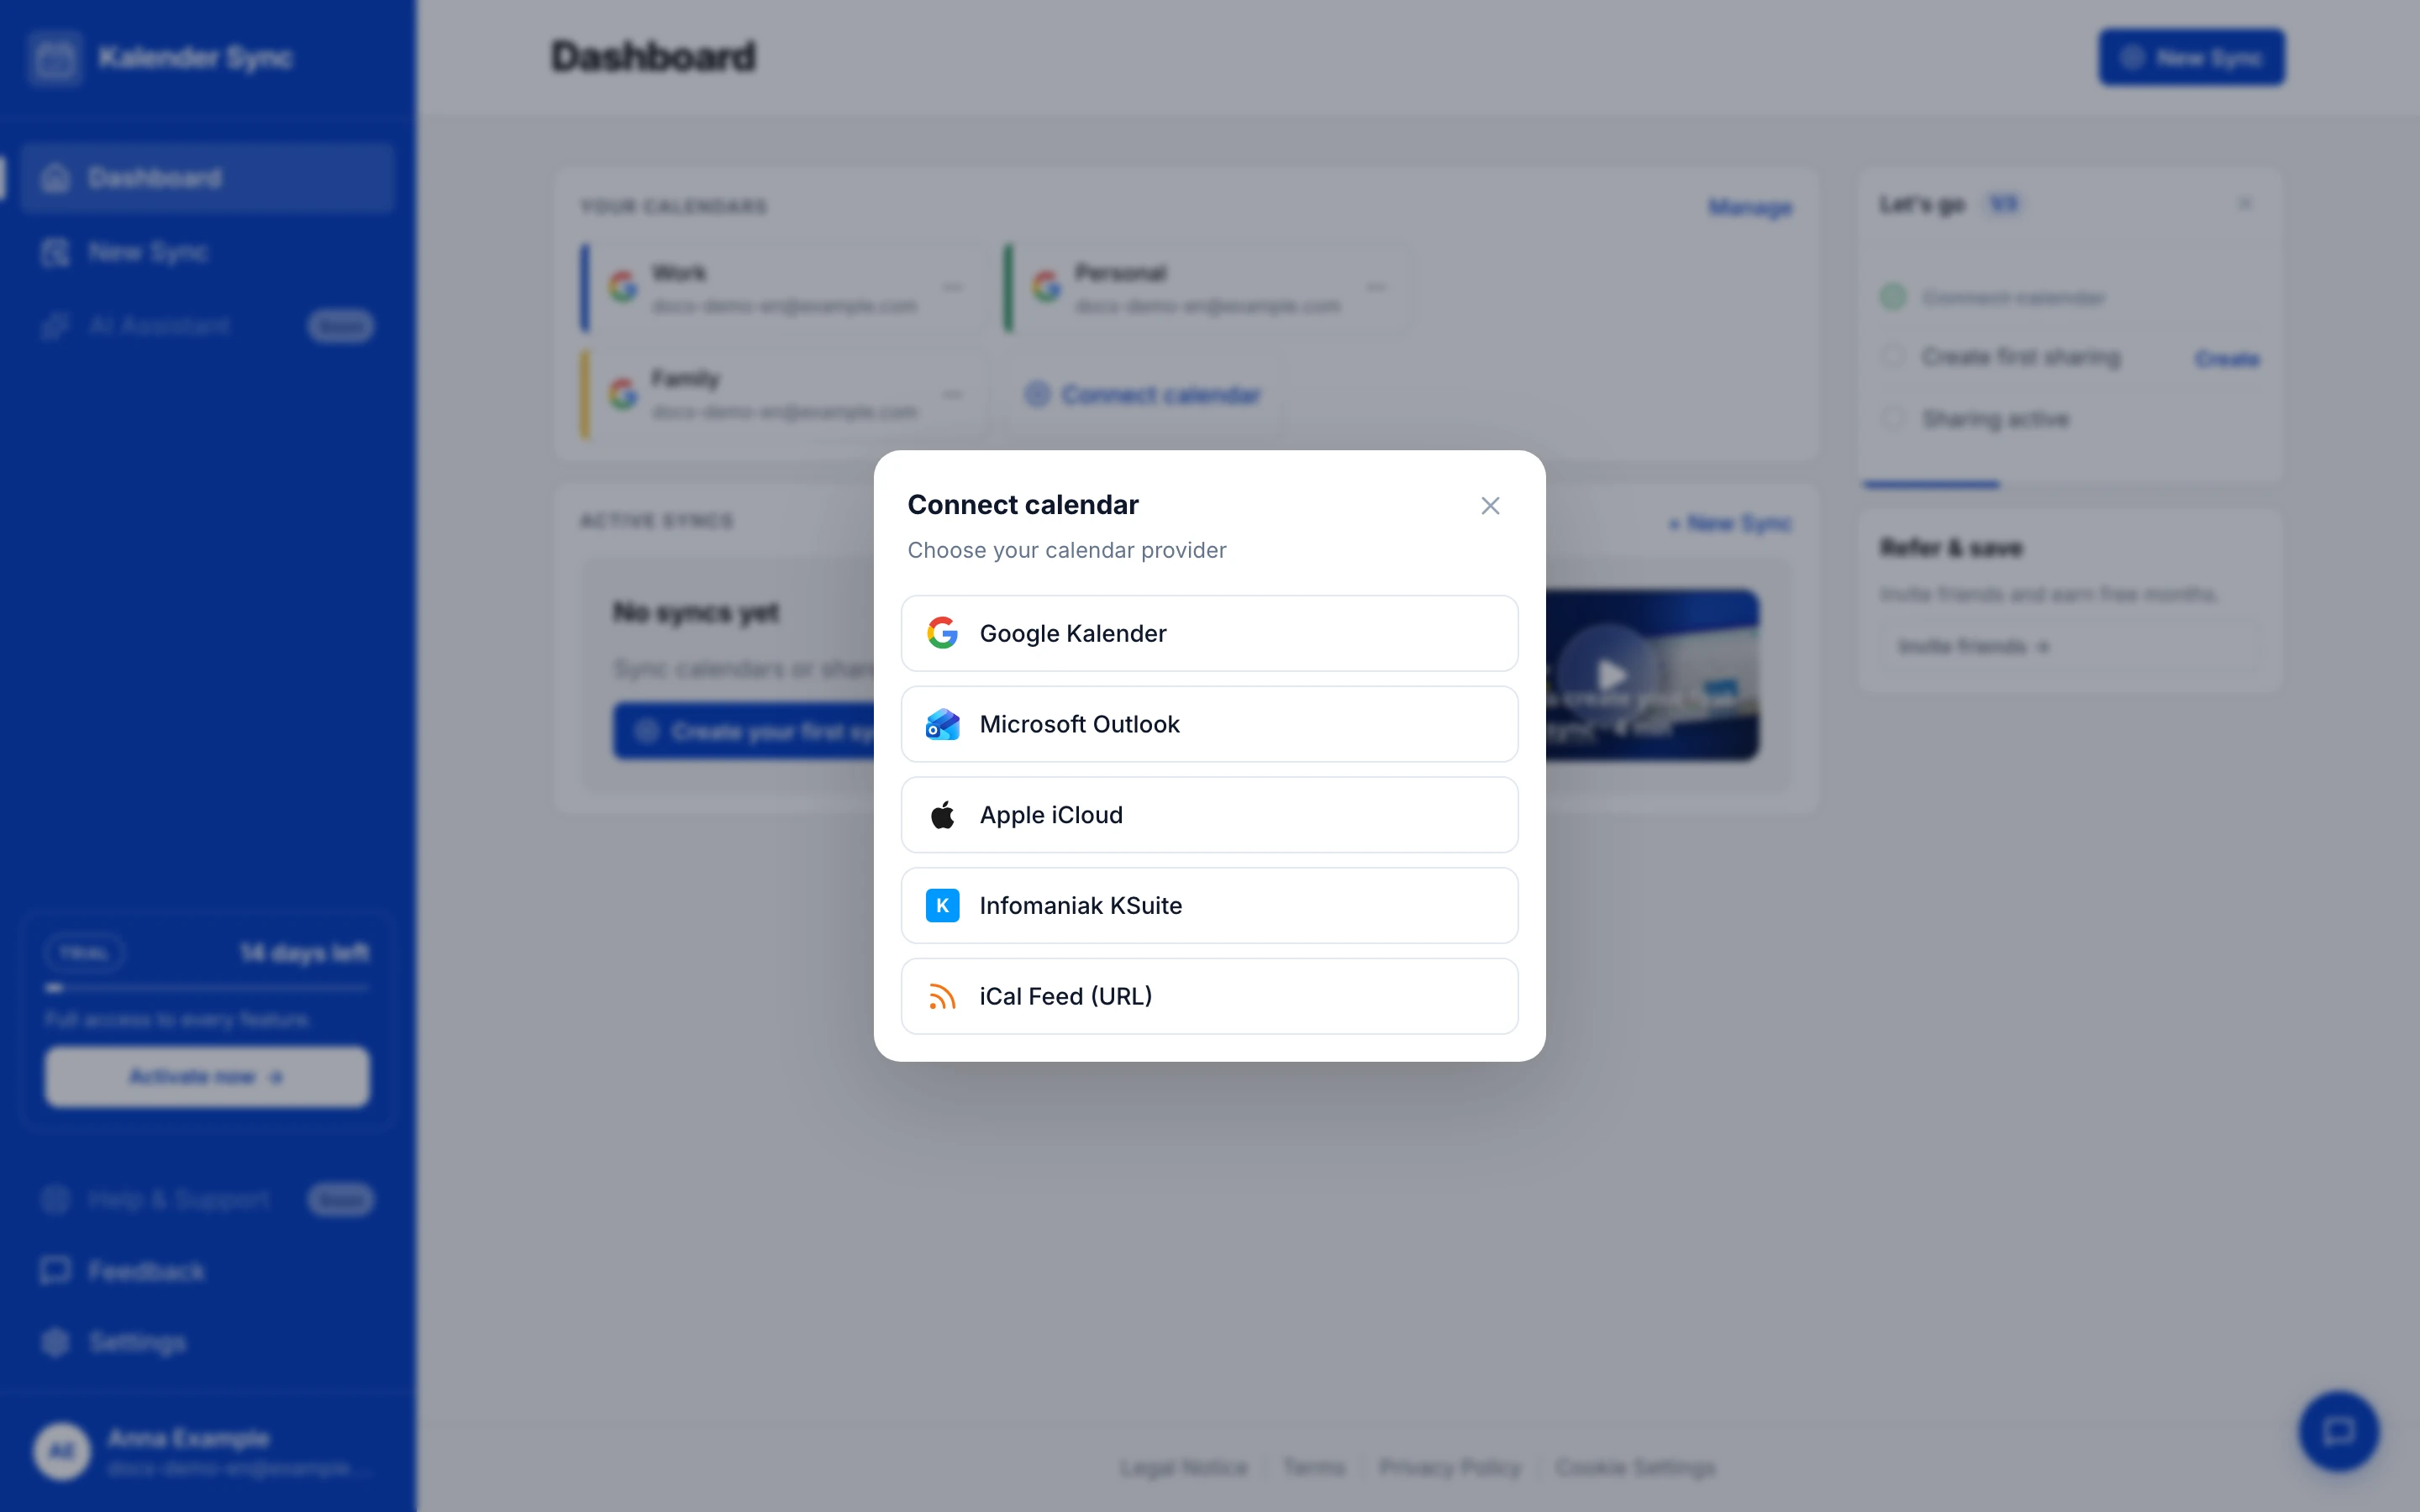Open the Legal Notice footer link

click(x=1184, y=1467)
